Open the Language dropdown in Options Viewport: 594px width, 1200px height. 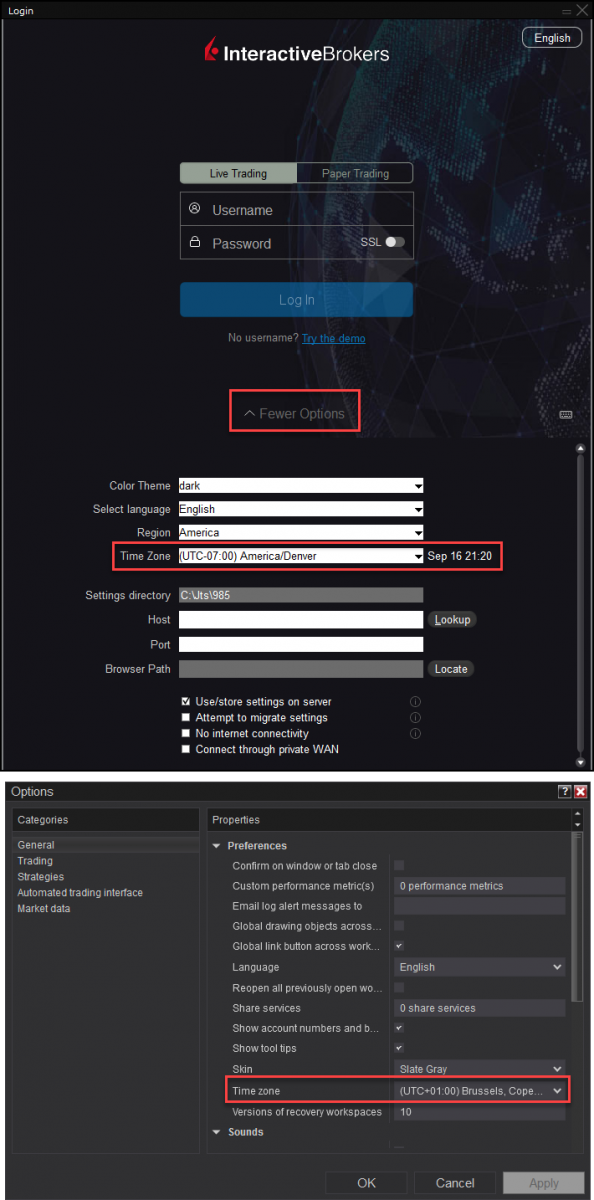[479, 967]
